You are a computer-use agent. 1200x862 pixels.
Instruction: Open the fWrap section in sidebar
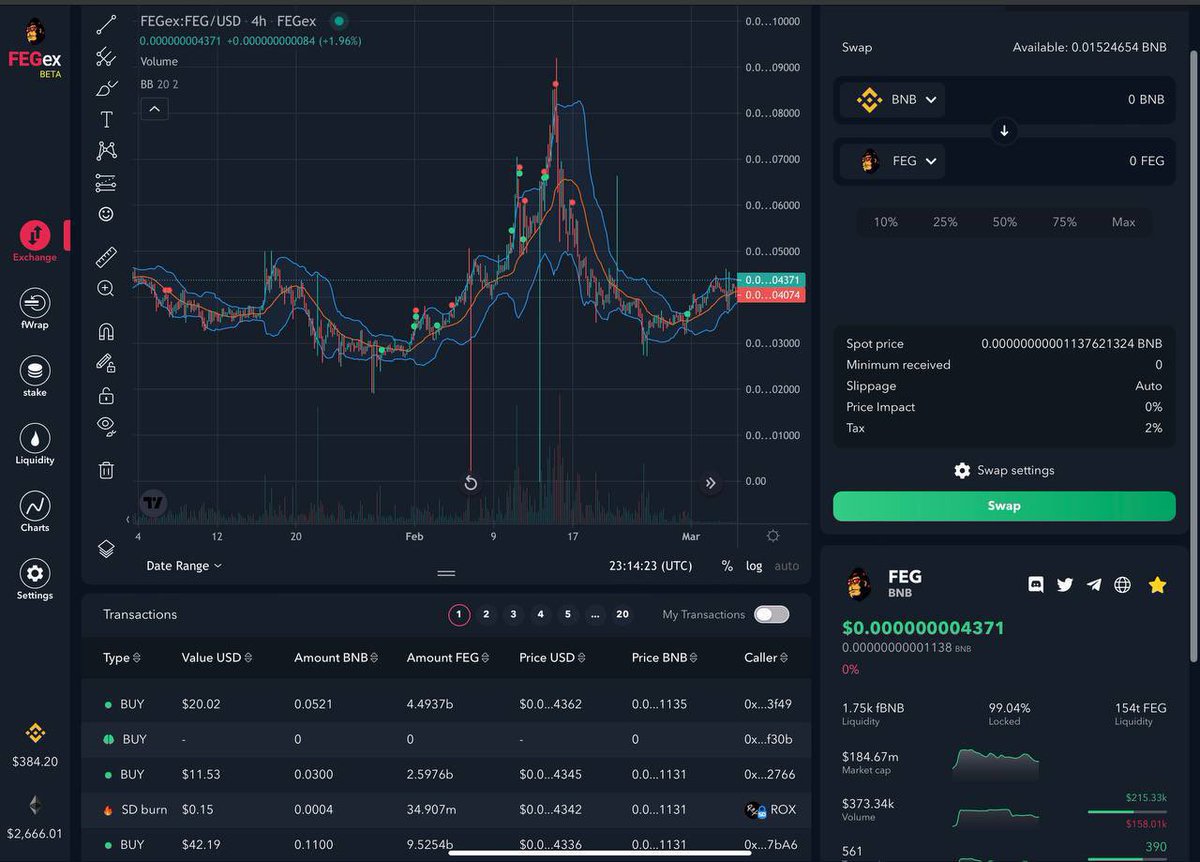point(35,309)
